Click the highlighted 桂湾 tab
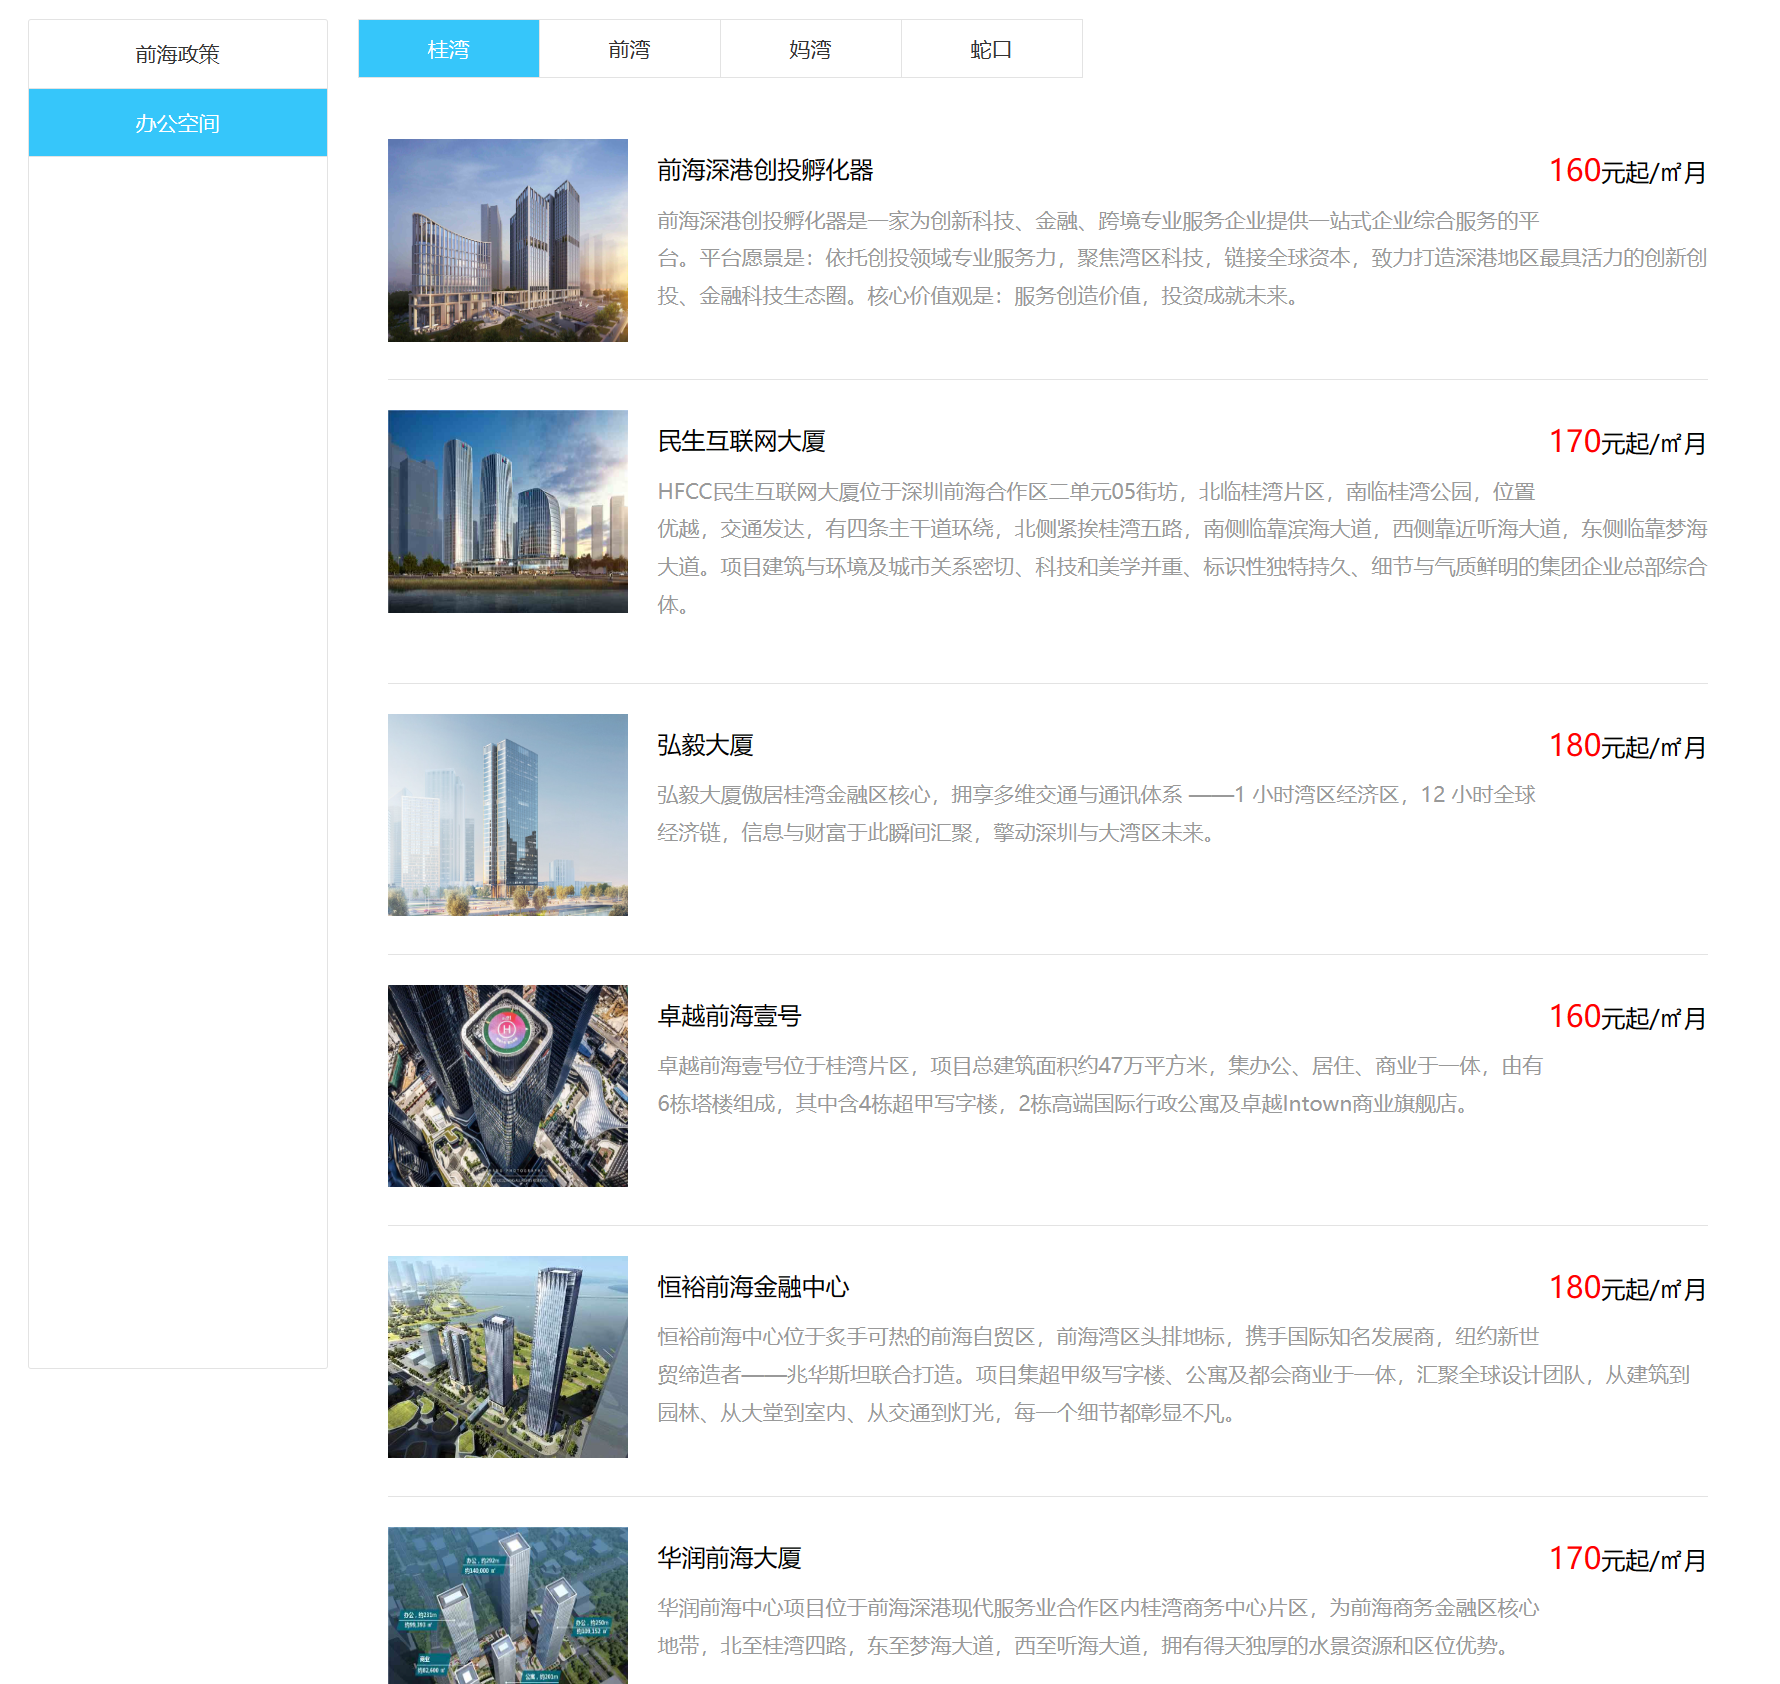The height and width of the screenshot is (1684, 1780). pos(448,48)
